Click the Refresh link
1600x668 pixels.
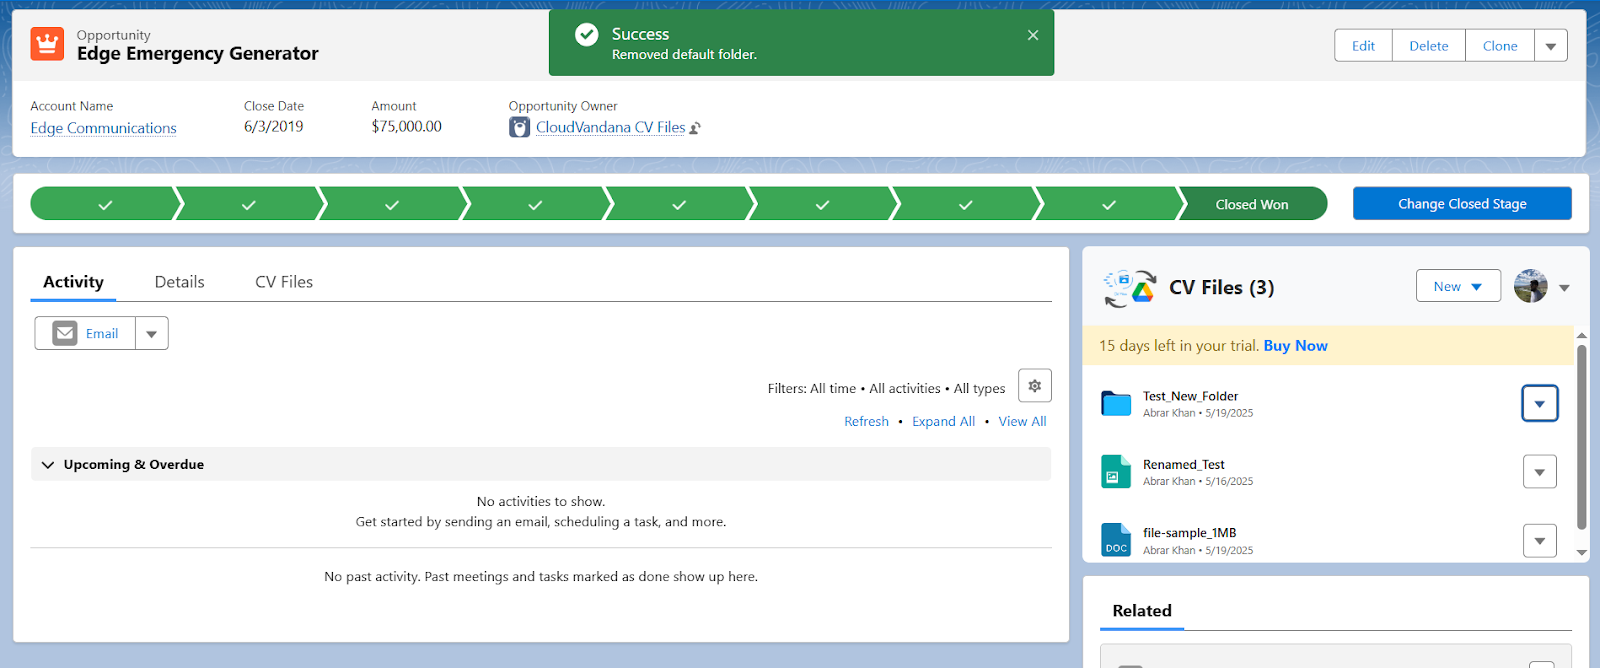point(866,421)
